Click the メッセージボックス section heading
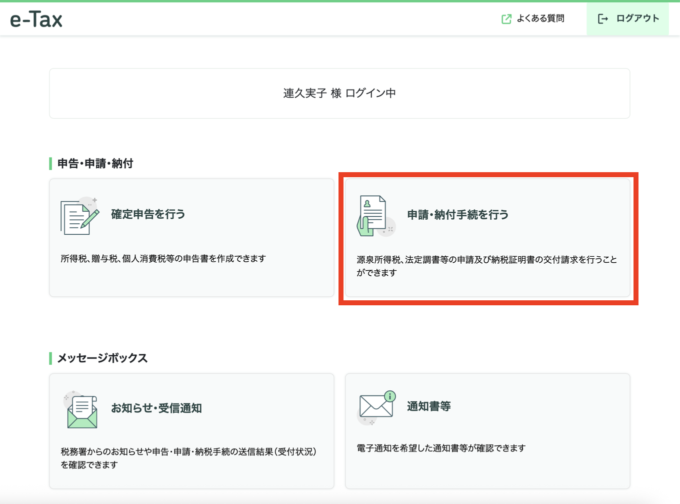The height and width of the screenshot is (504, 680). pyautogui.click(x=102, y=358)
